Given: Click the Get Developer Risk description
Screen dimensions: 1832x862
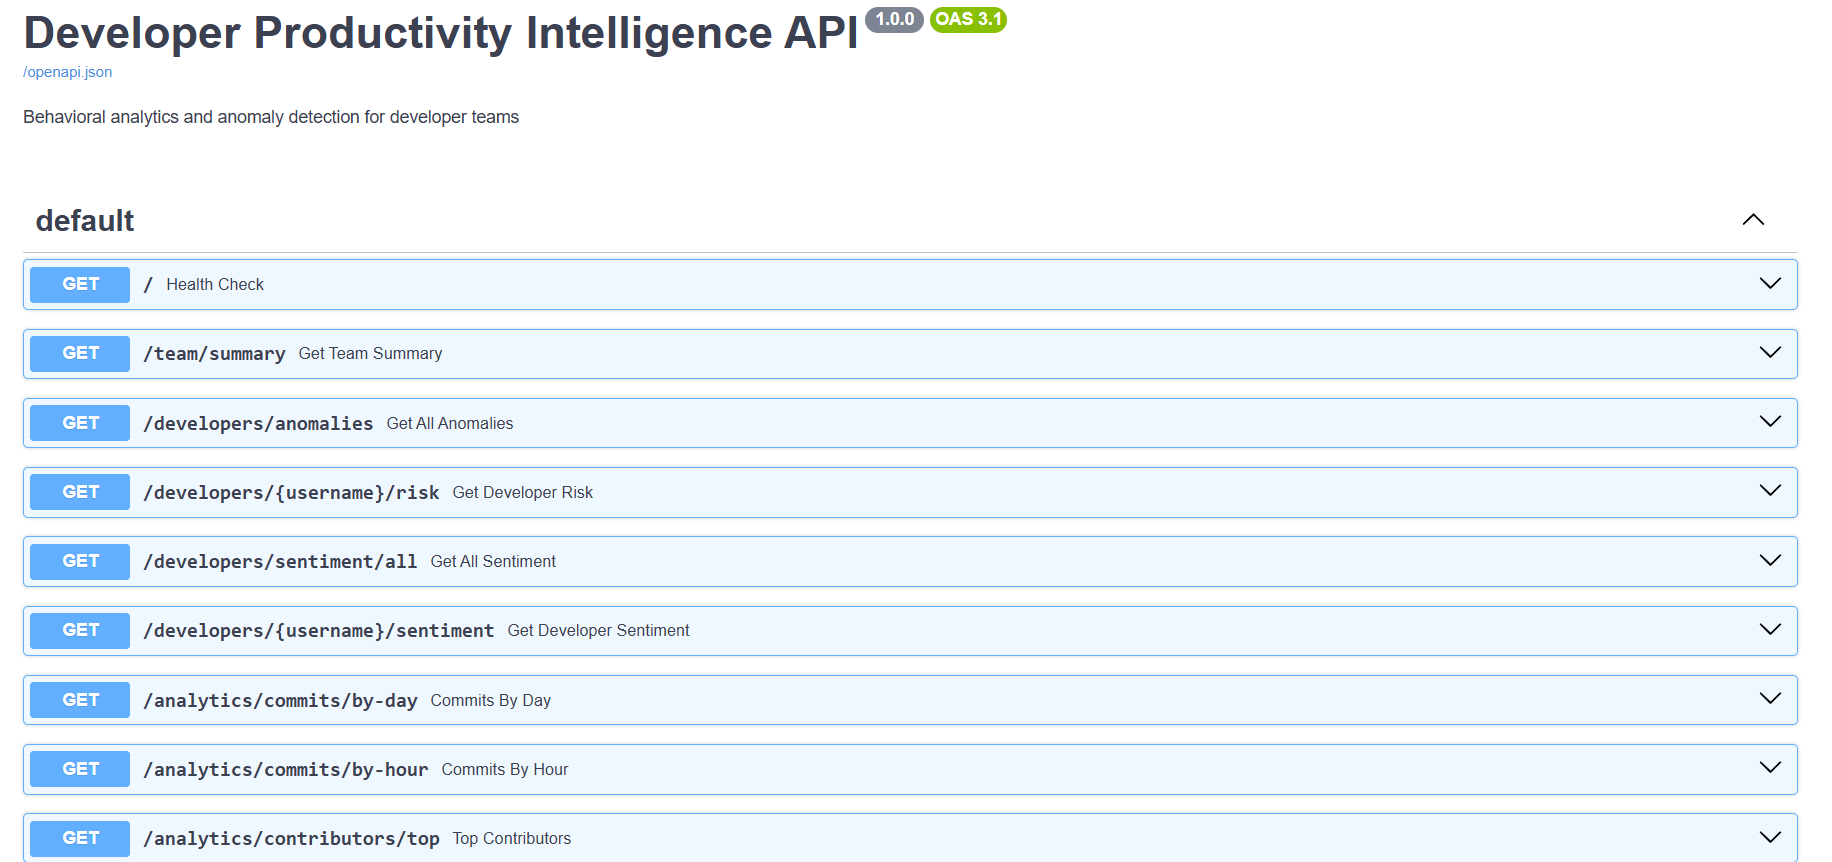Looking at the screenshot, I should [522, 492].
